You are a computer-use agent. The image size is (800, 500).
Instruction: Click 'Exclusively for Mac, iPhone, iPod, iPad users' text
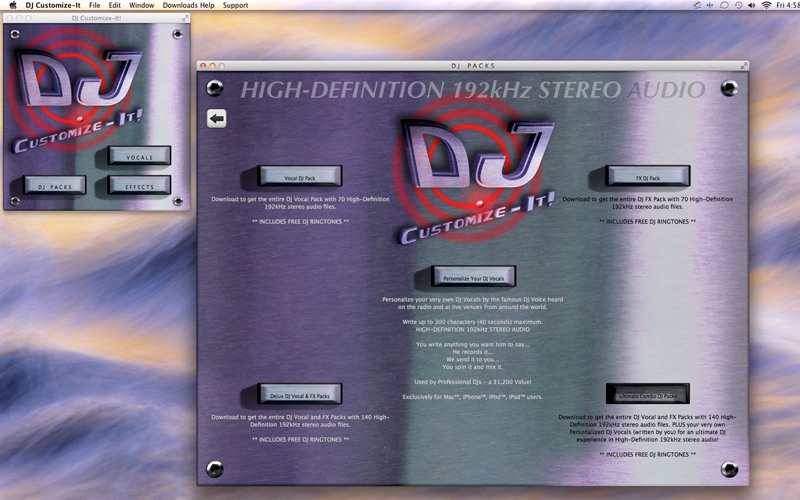472,396
